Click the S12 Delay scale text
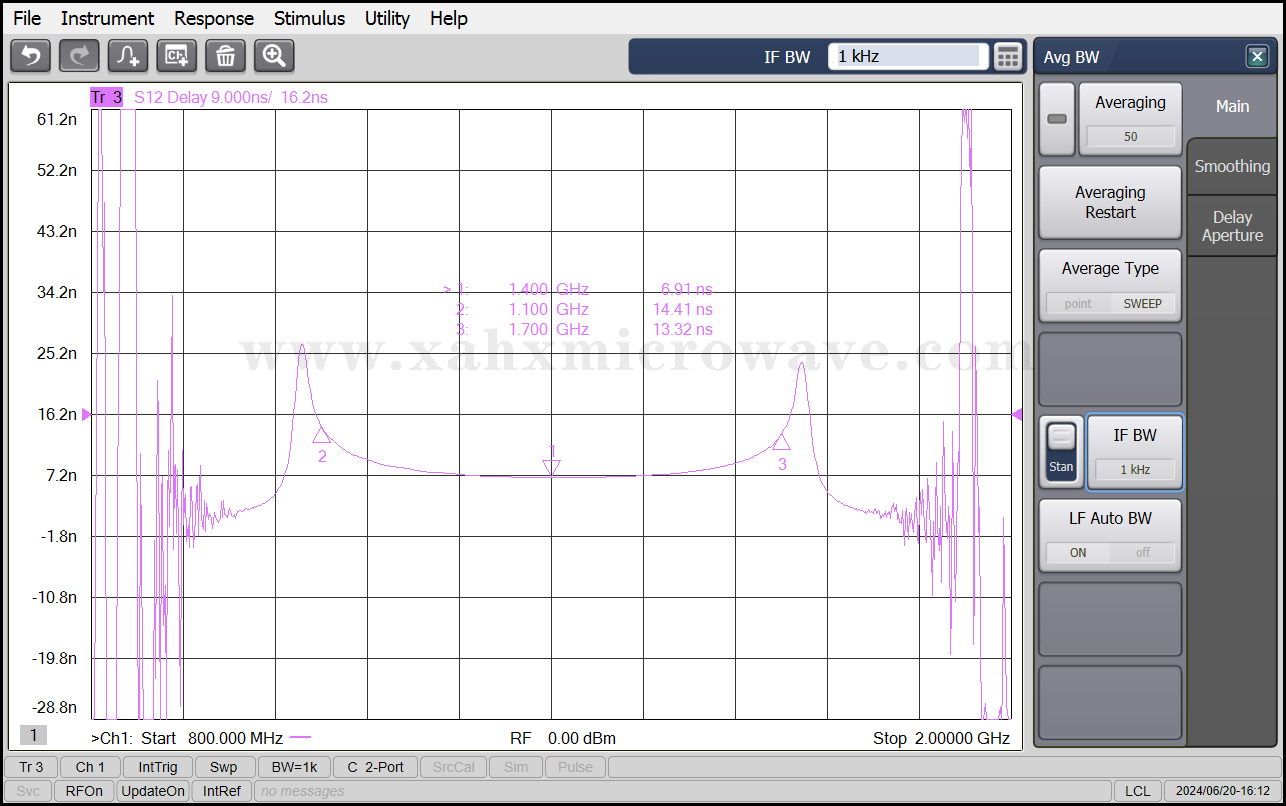The width and height of the screenshot is (1286, 806). (x=231, y=97)
